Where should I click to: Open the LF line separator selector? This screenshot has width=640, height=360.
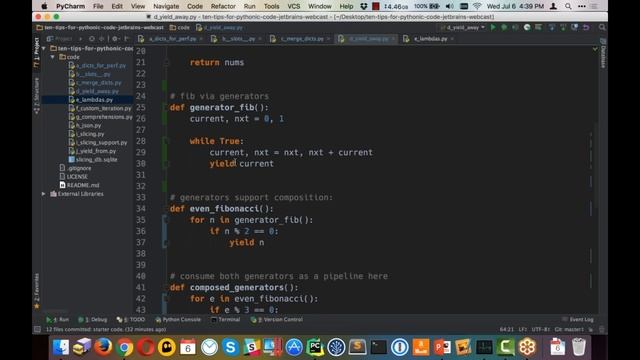click(522, 329)
